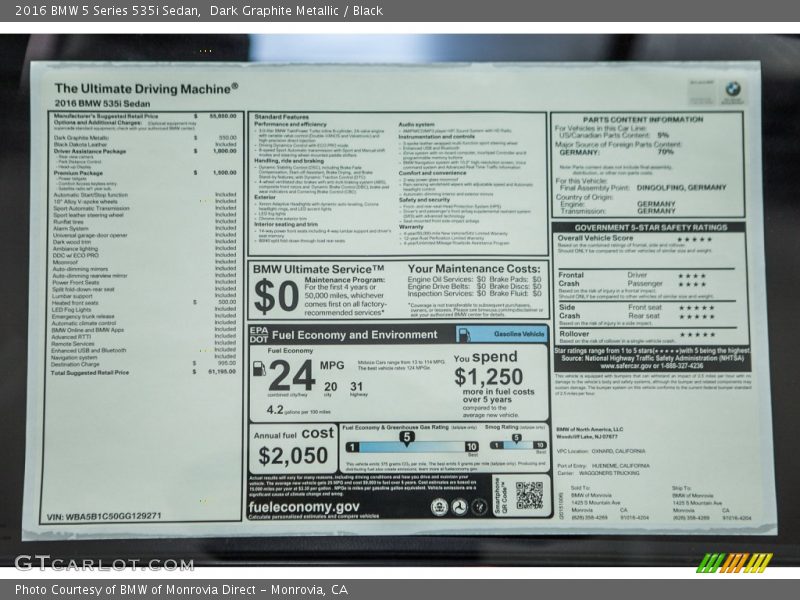The image size is (800, 600).
Task: Click the smartphone QR code
Action: pyautogui.click(x=529, y=495)
